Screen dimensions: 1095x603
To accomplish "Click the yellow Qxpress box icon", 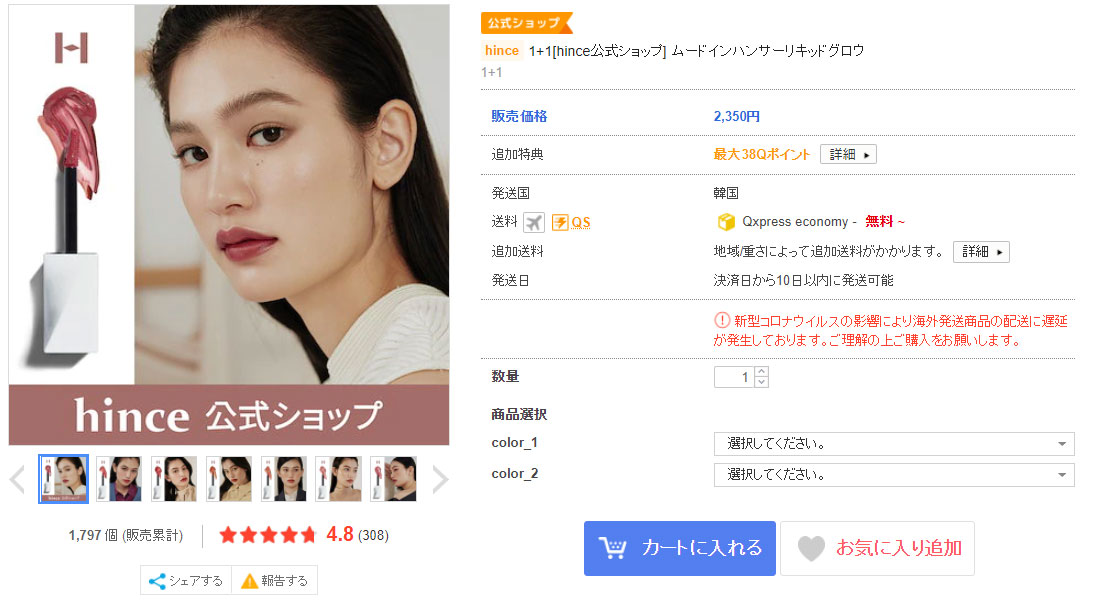I will tap(726, 221).
